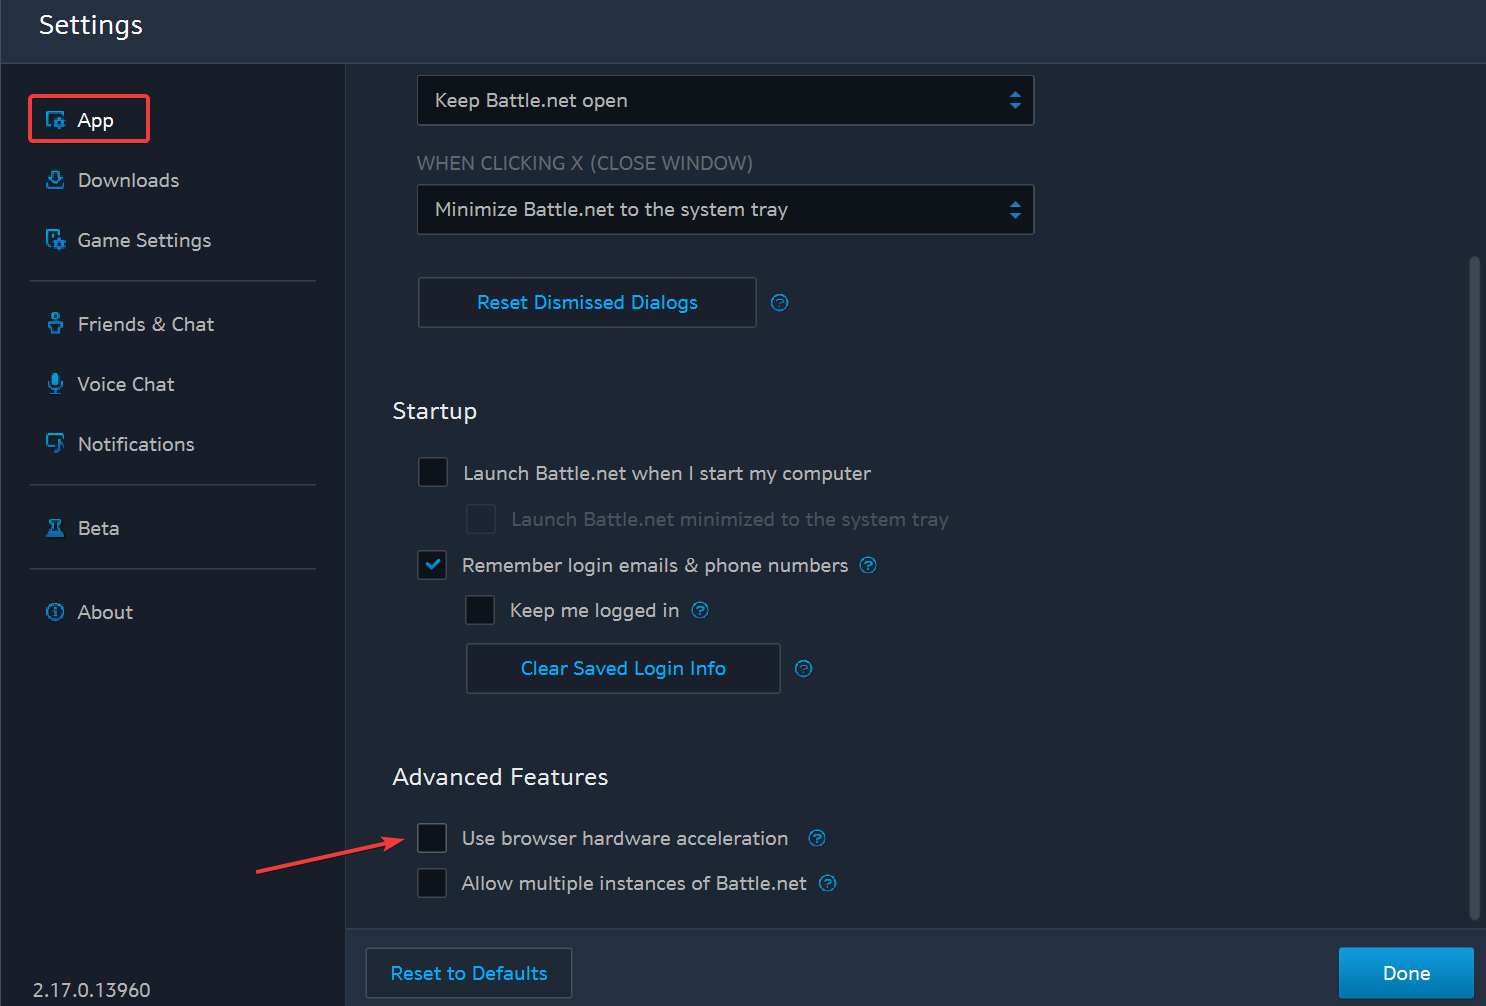
Task: Open the Minimize Battle.net to system tray dropdown
Action: coord(725,209)
